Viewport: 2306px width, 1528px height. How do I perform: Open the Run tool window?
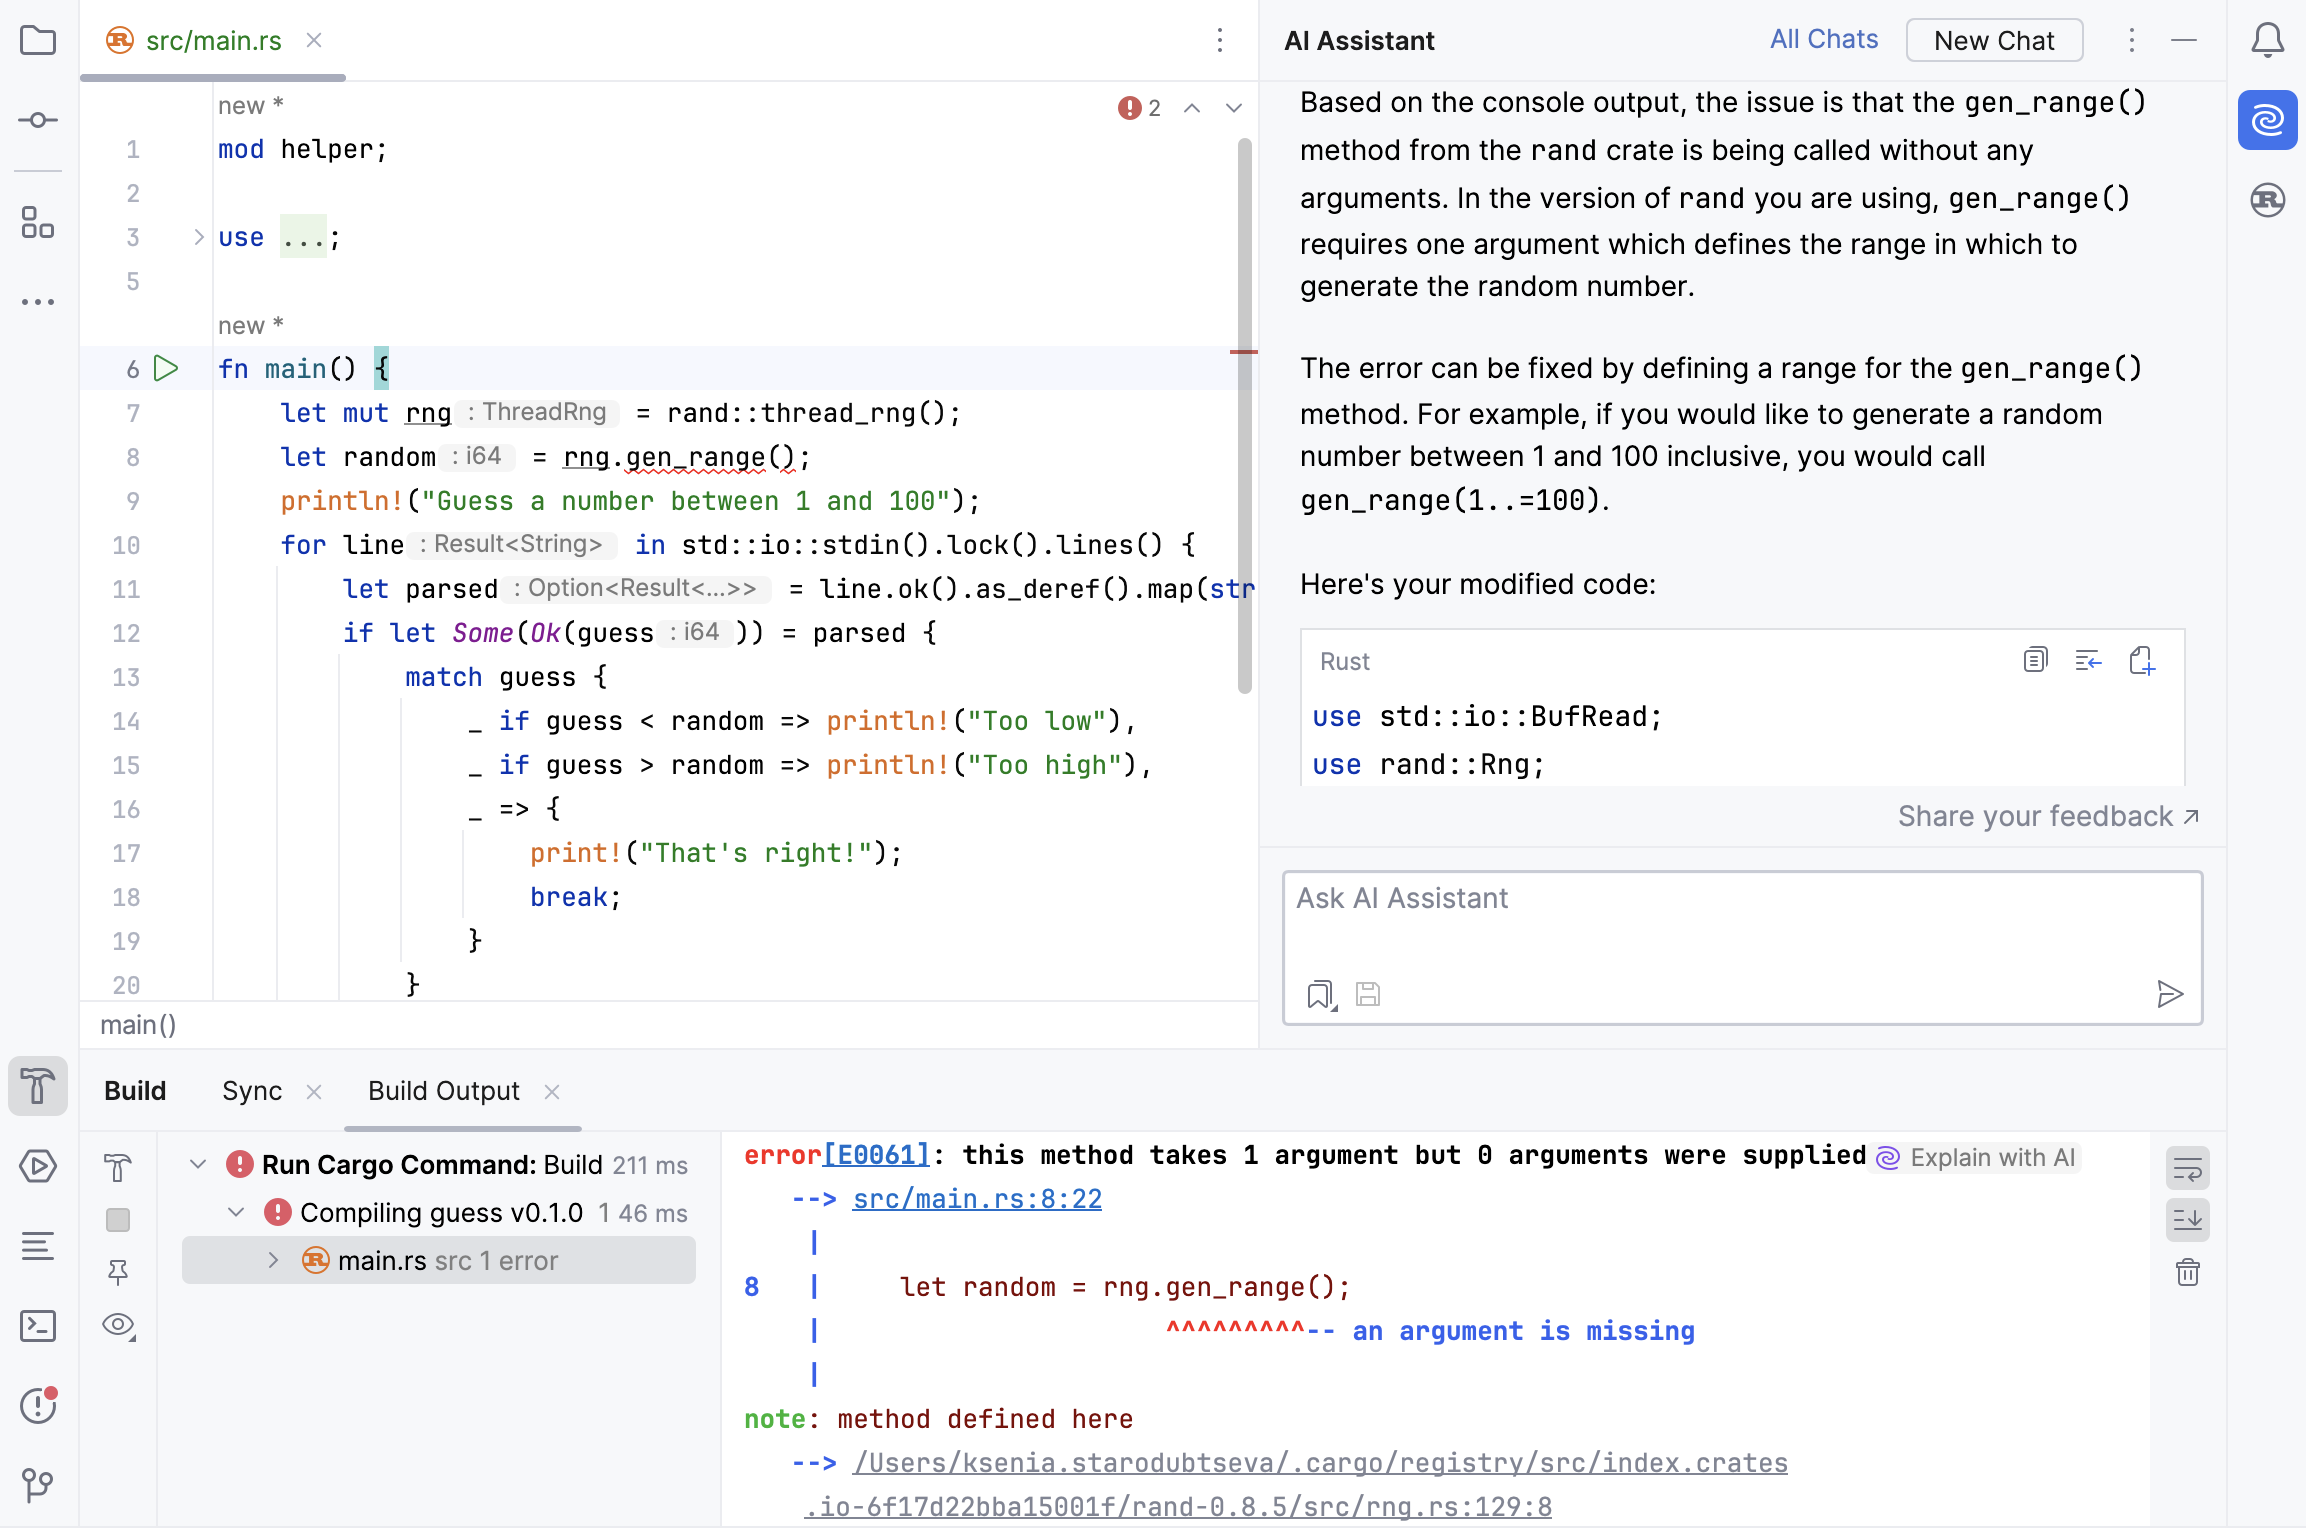point(38,1166)
